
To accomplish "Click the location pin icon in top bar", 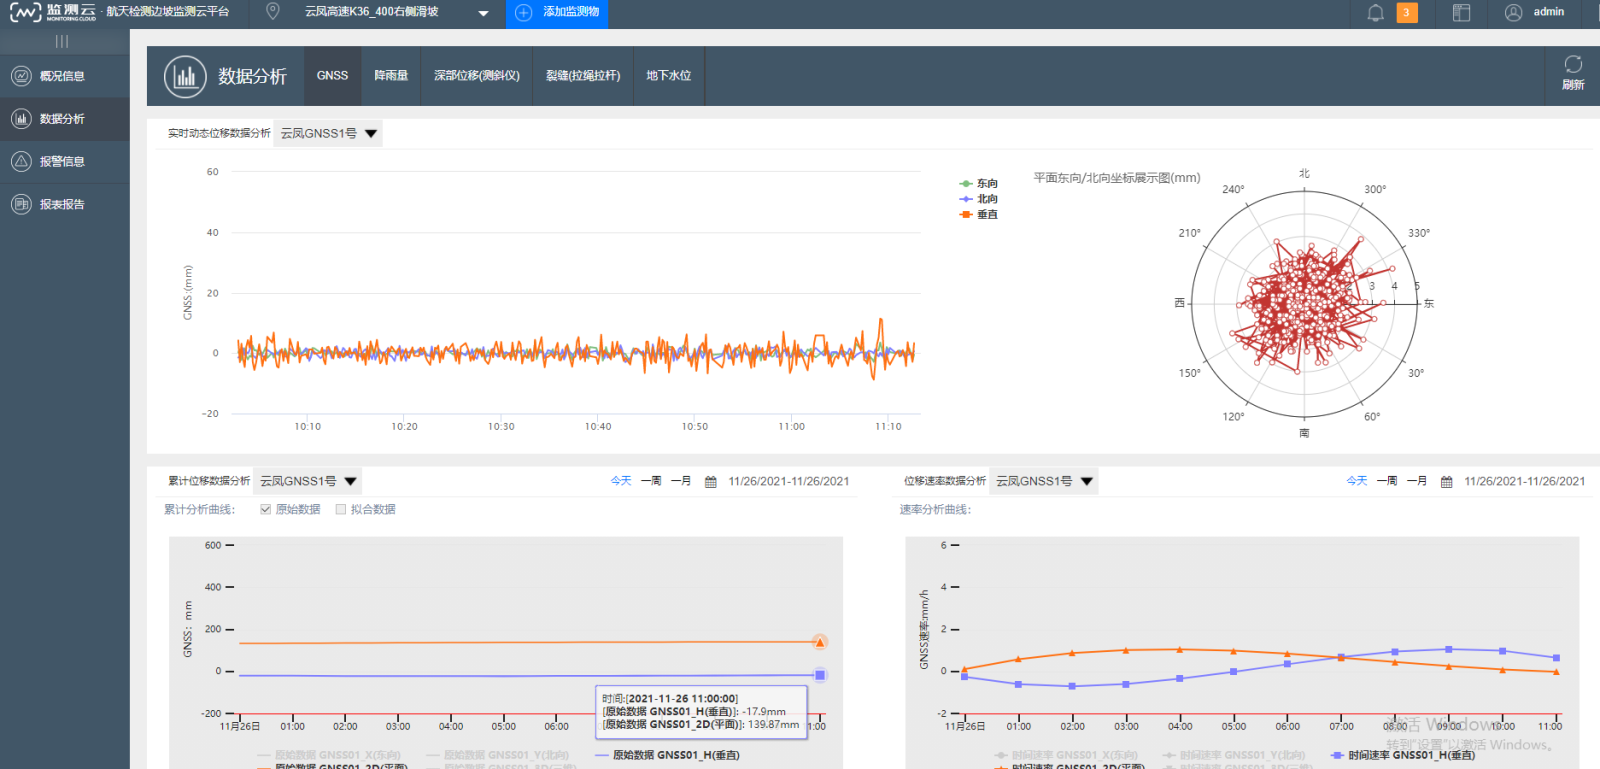I will 272,12.
